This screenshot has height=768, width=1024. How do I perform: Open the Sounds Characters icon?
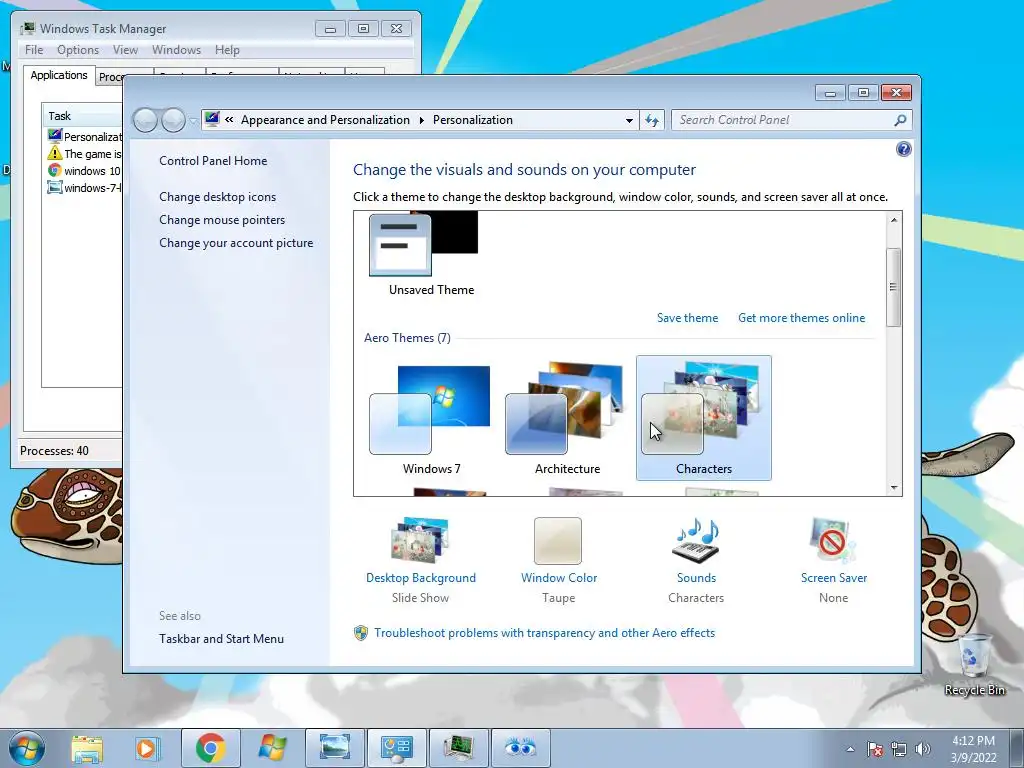coord(696,541)
